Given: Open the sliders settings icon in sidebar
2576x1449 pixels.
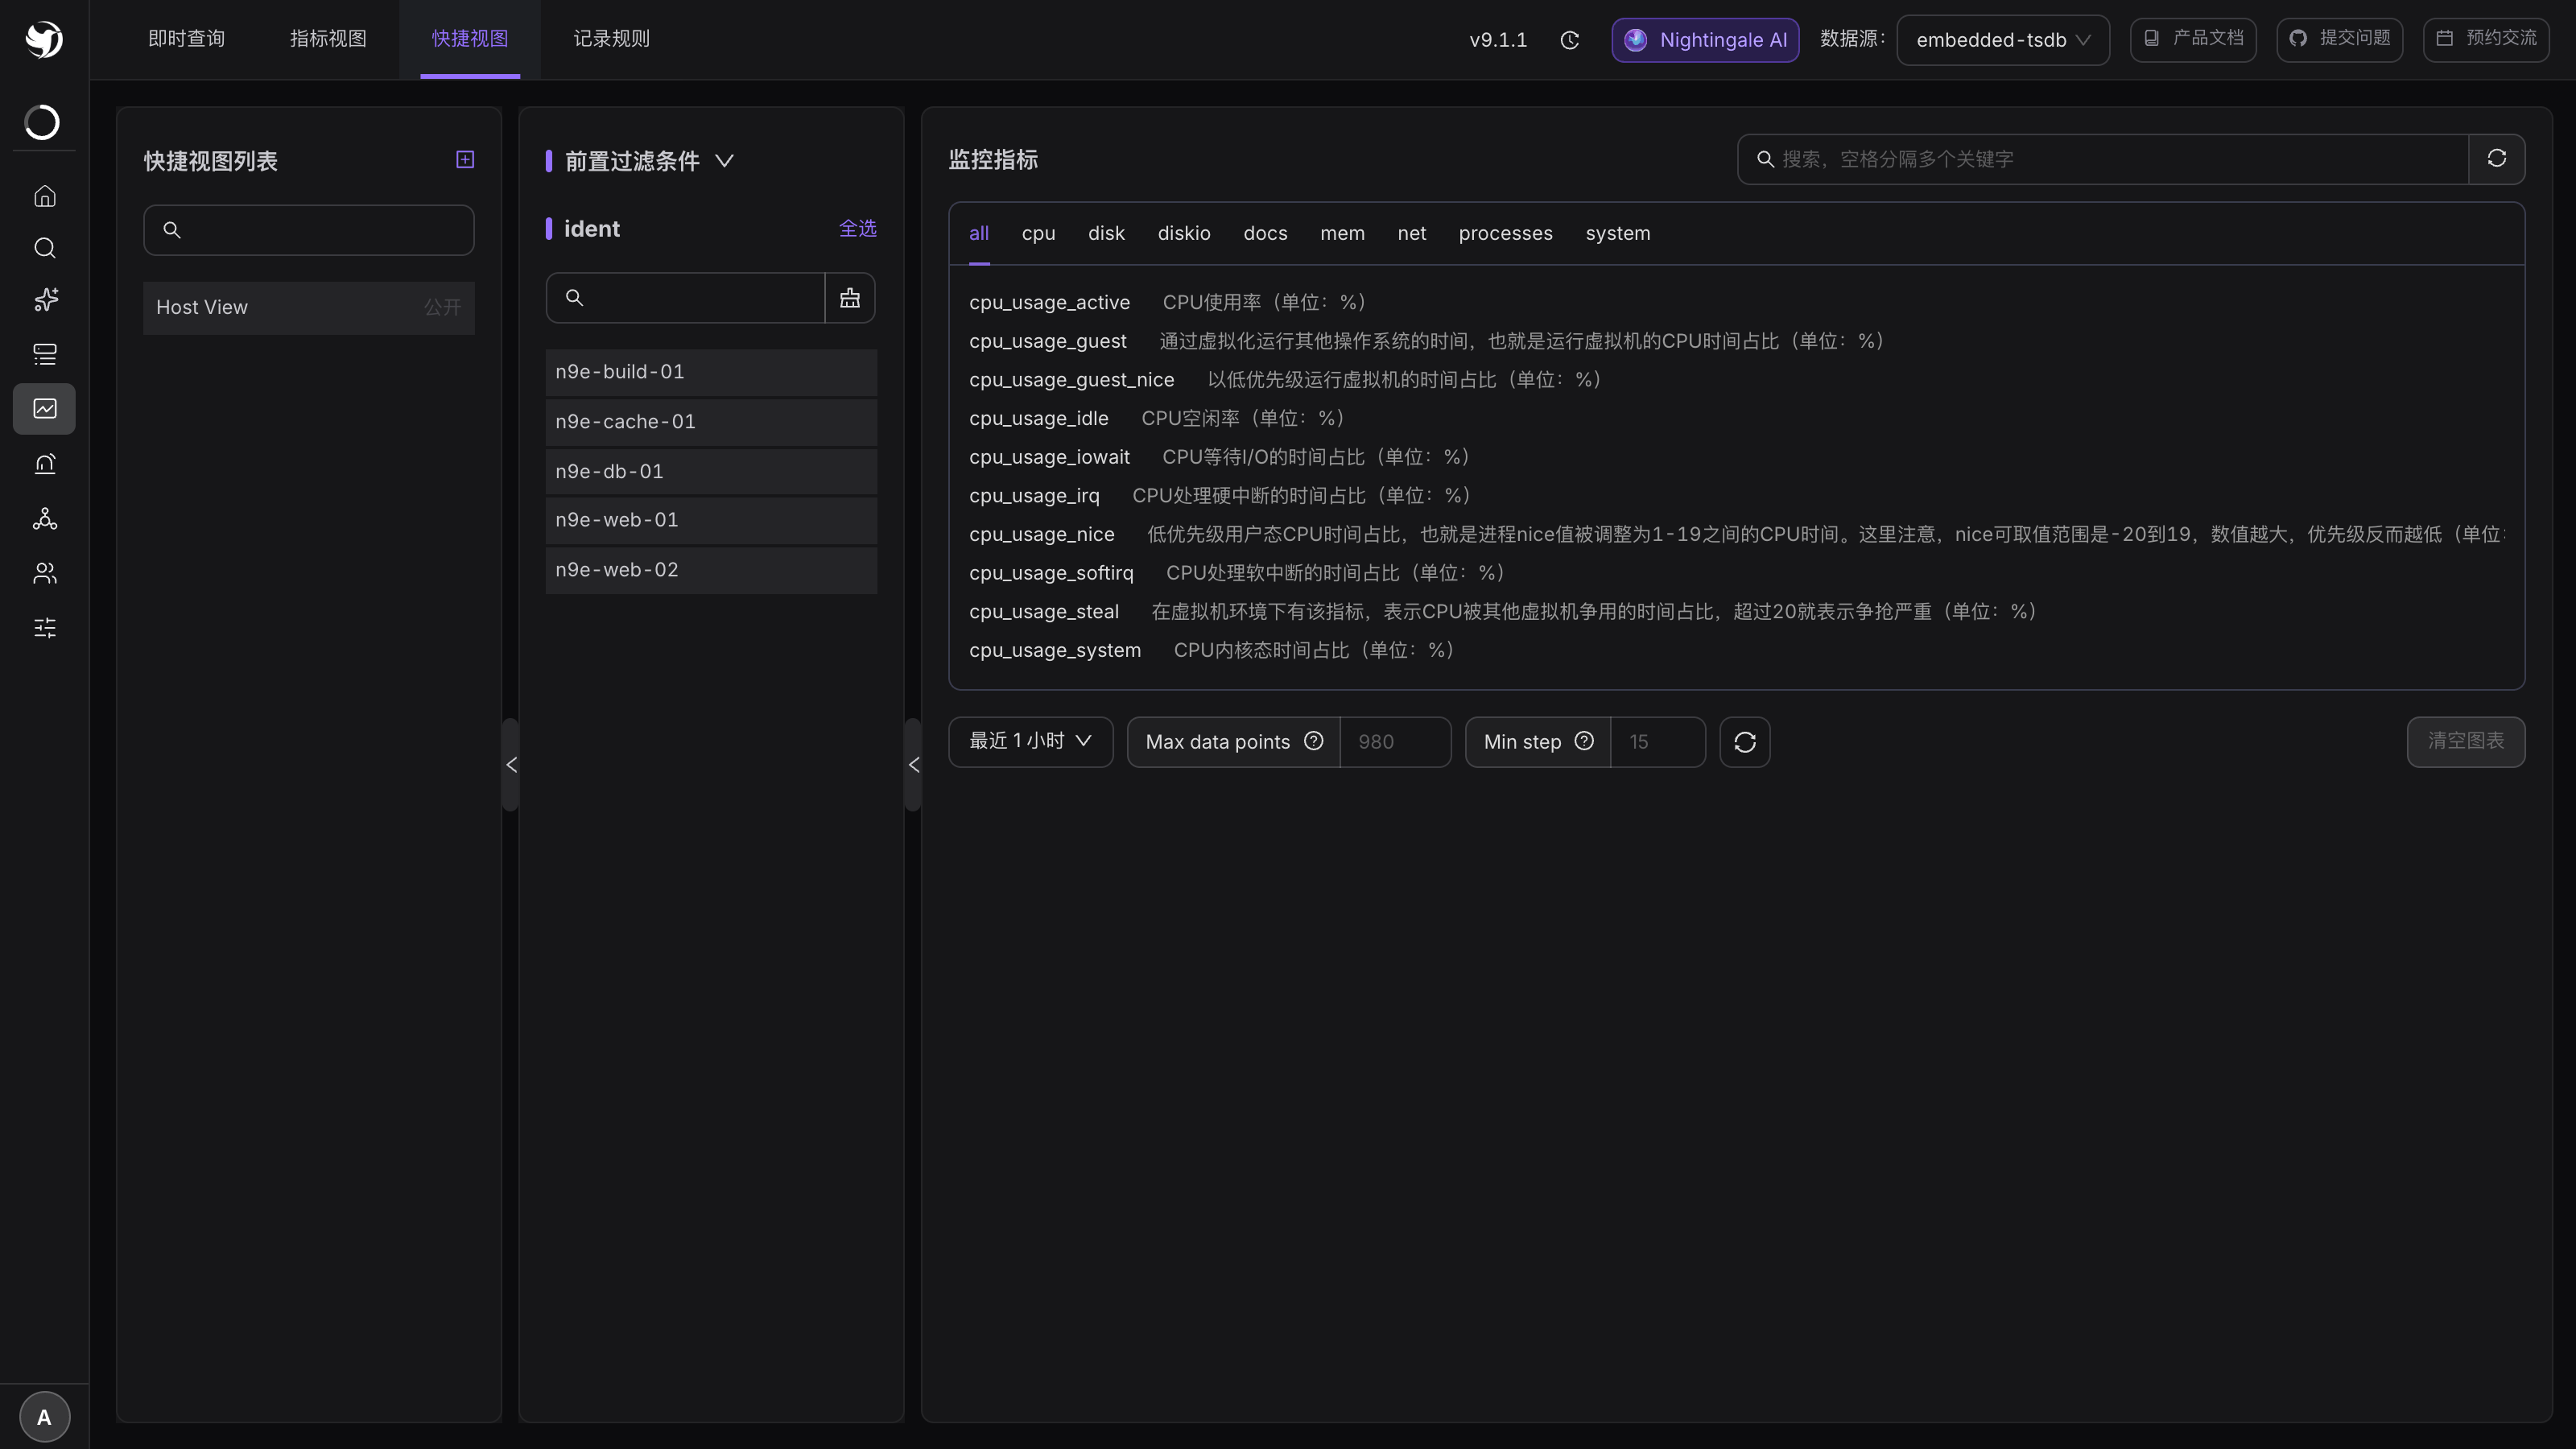Looking at the screenshot, I should [44, 628].
